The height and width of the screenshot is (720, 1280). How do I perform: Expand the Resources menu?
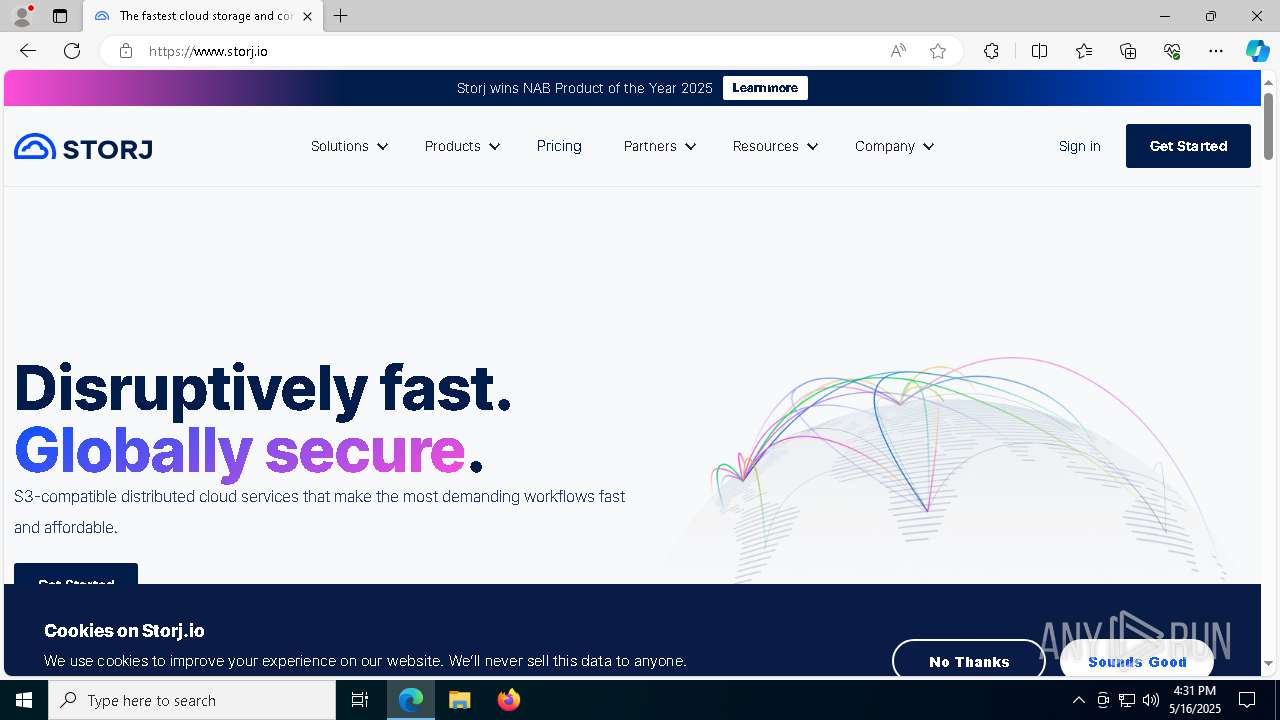click(x=775, y=146)
